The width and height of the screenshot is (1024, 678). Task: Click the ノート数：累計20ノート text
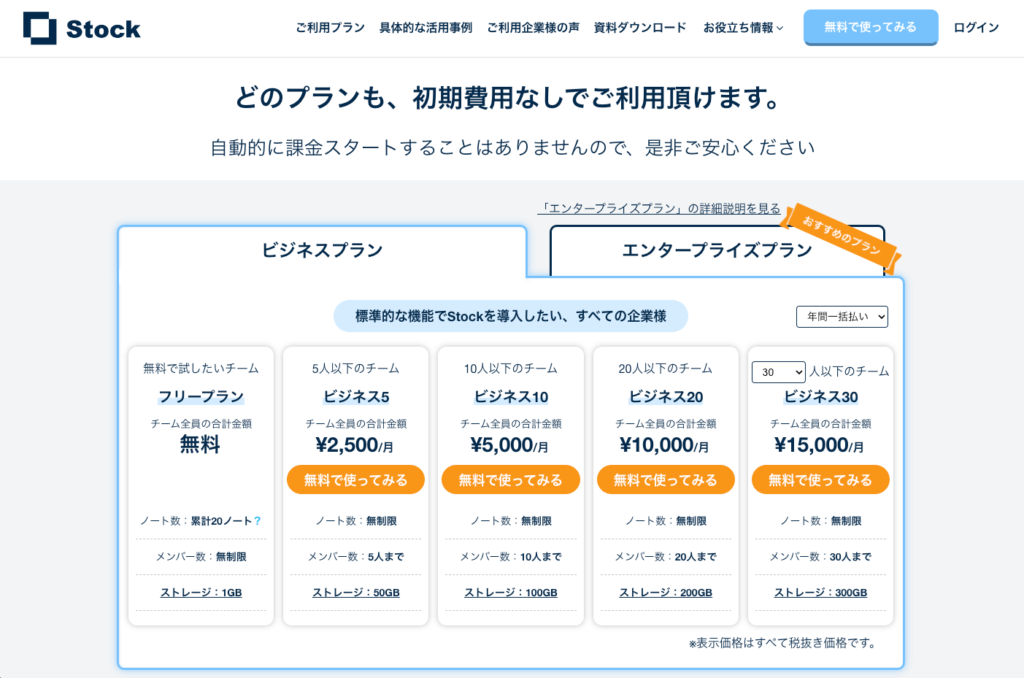click(196, 521)
